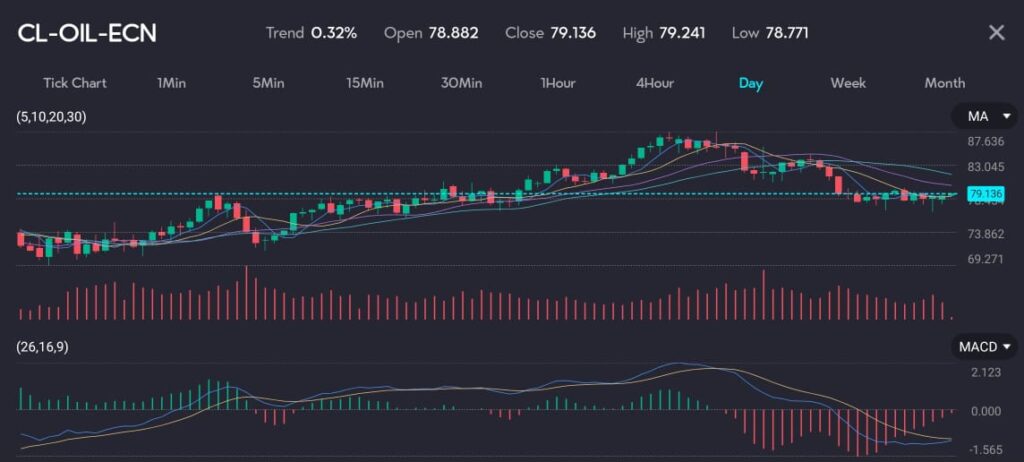Click the MA parameters (5,10,20,30) label
Image resolution: width=1024 pixels, height=462 pixels.
[52, 117]
